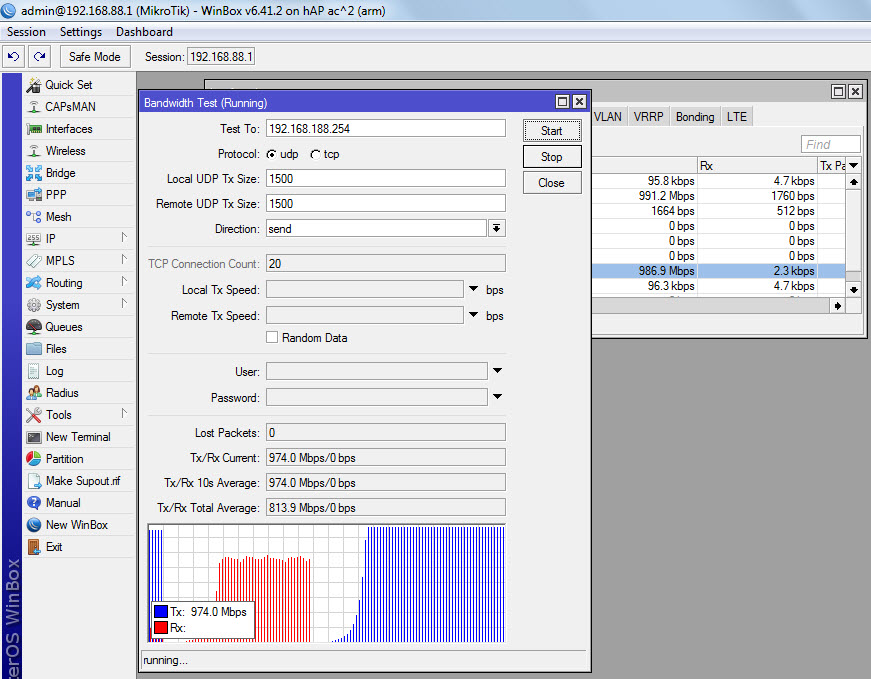Expand the Local Tx Speed field arrow
The width and height of the screenshot is (871, 679).
click(473, 289)
